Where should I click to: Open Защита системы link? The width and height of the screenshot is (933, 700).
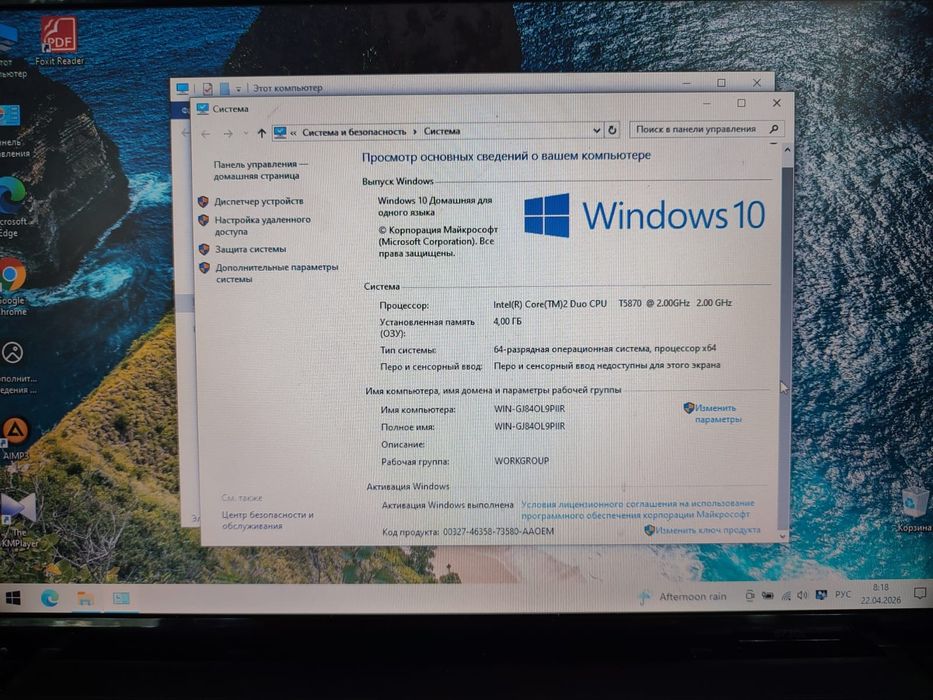click(x=251, y=249)
